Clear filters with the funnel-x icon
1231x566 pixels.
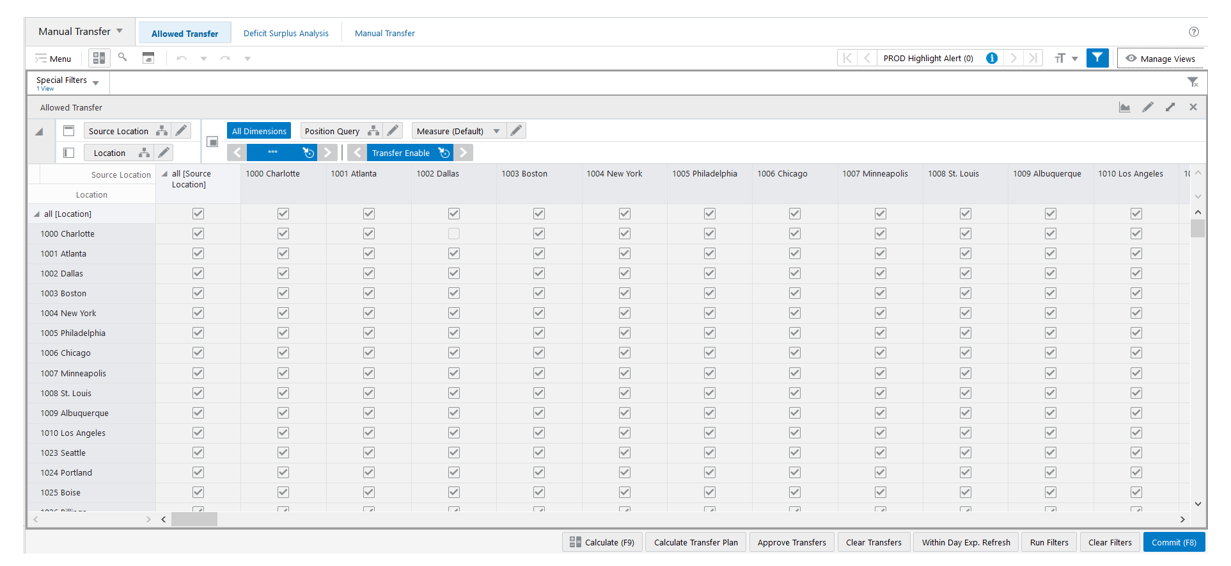tap(1193, 82)
